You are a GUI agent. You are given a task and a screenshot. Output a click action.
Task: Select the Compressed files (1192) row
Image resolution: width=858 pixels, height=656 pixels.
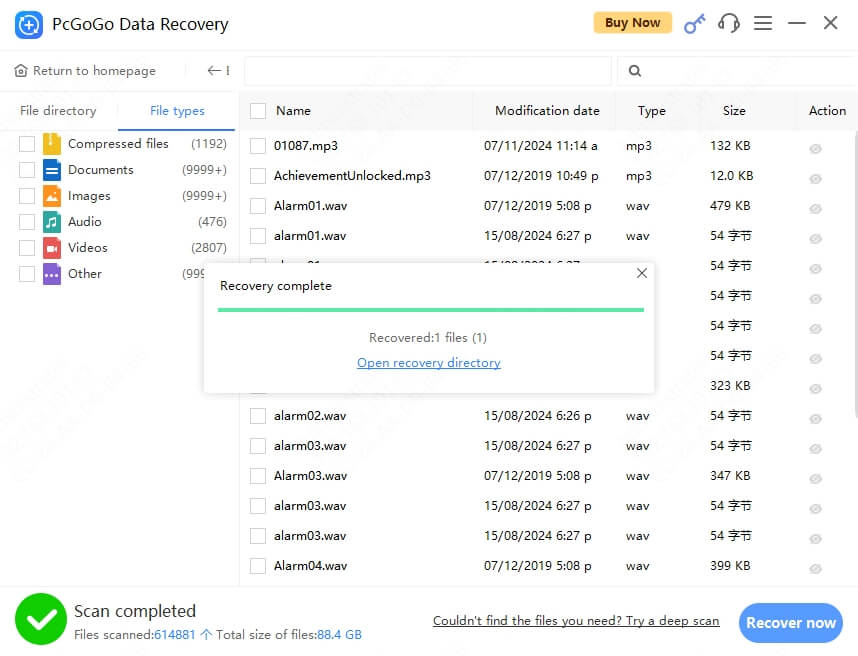pyautogui.click(x=123, y=144)
